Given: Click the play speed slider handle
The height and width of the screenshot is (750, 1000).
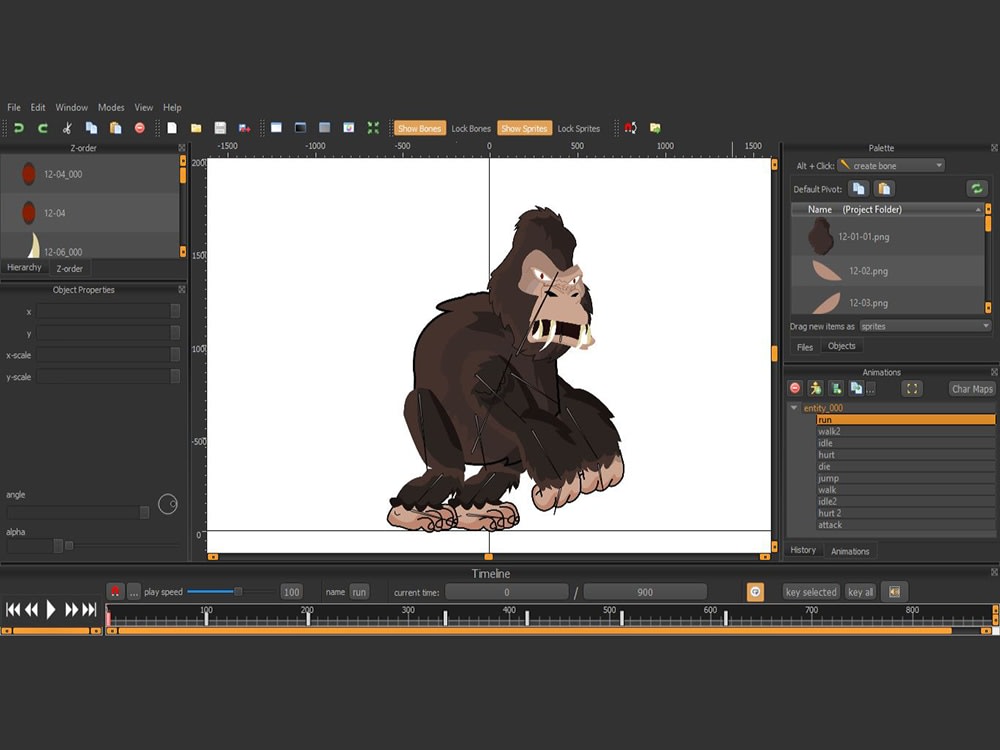Looking at the screenshot, I should (238, 592).
